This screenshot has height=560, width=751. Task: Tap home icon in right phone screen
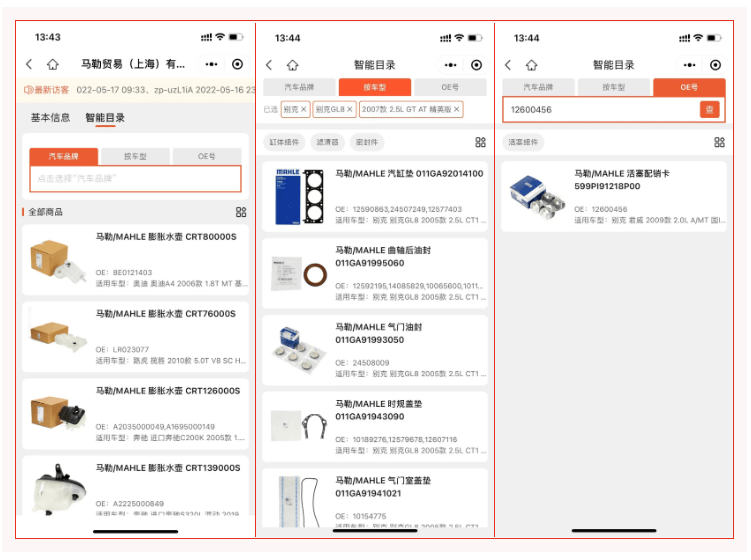(531, 65)
